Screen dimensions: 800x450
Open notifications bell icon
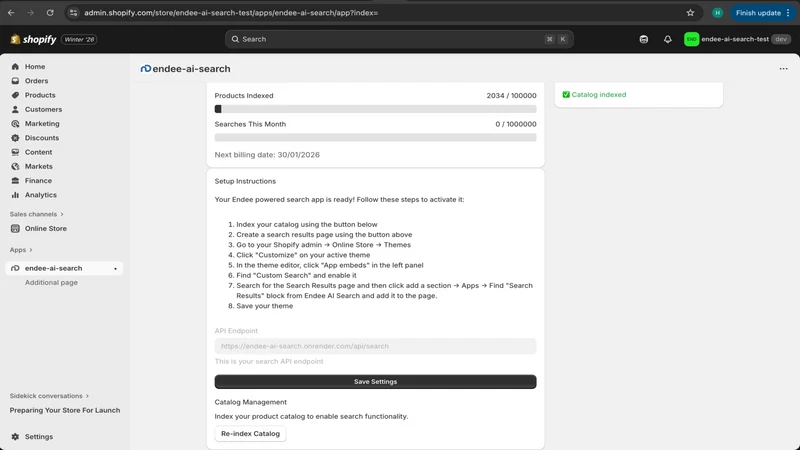click(x=667, y=39)
